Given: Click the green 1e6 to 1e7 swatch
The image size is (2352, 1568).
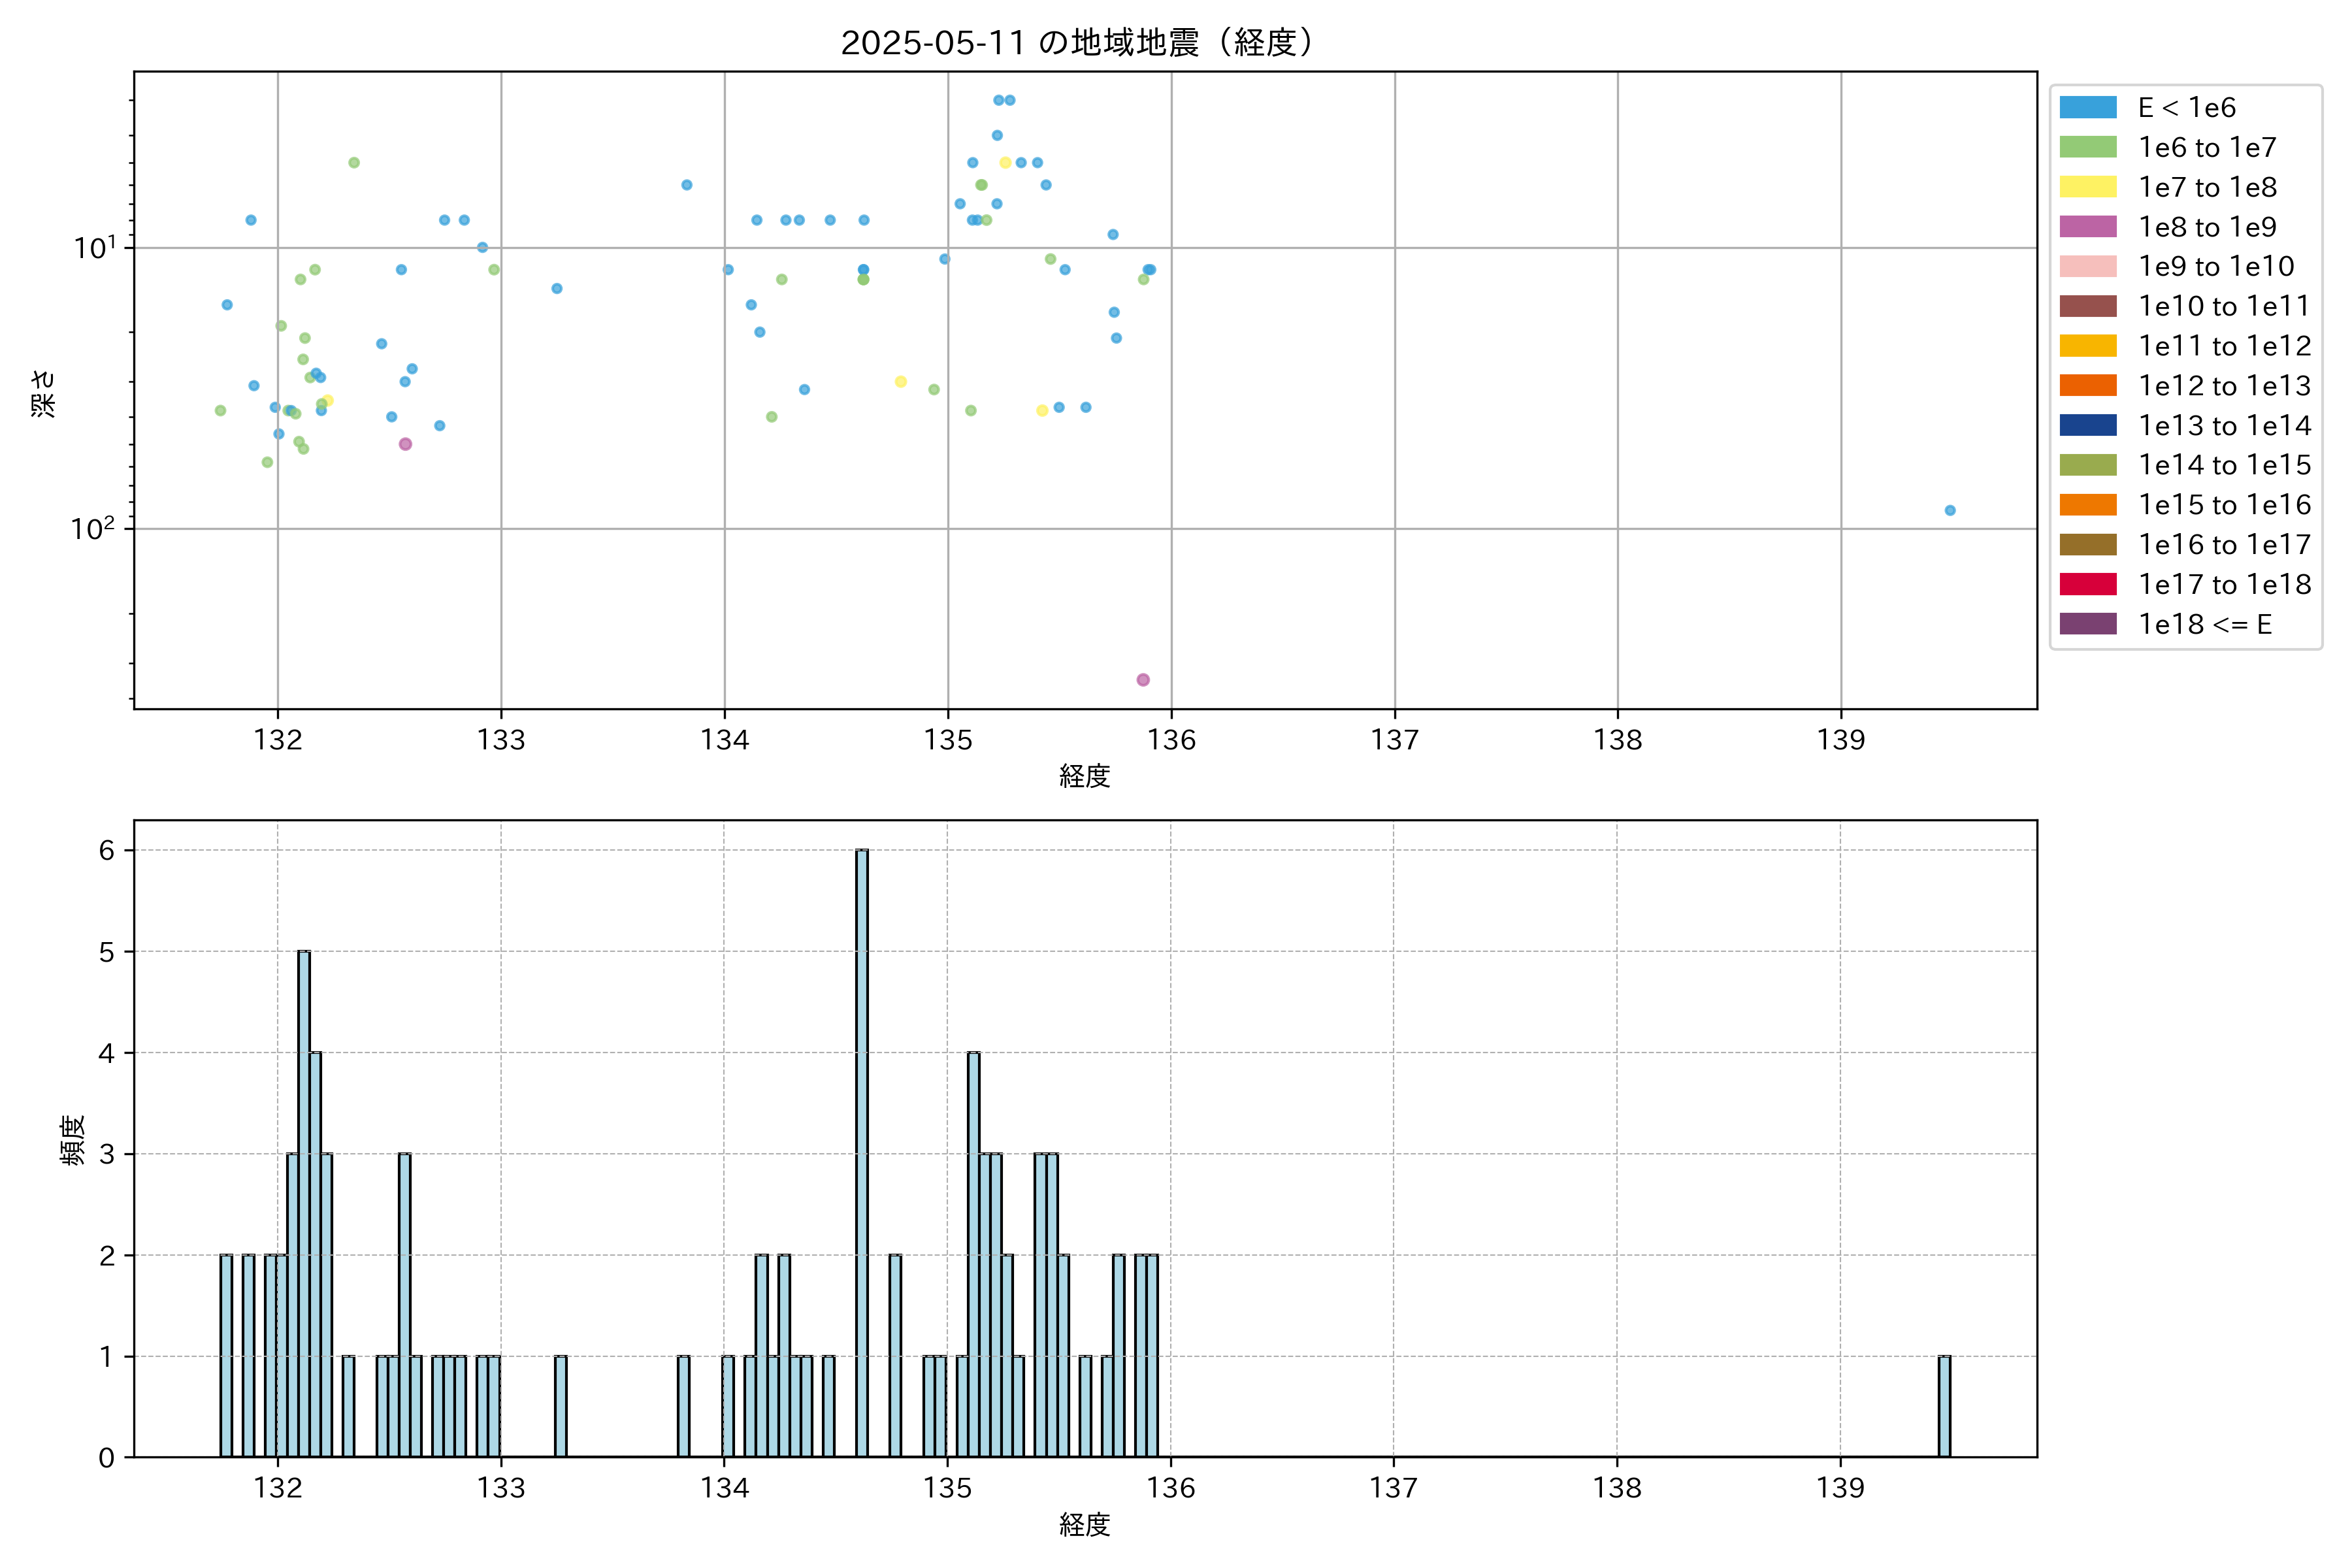Looking at the screenshot, I should click(x=2087, y=148).
